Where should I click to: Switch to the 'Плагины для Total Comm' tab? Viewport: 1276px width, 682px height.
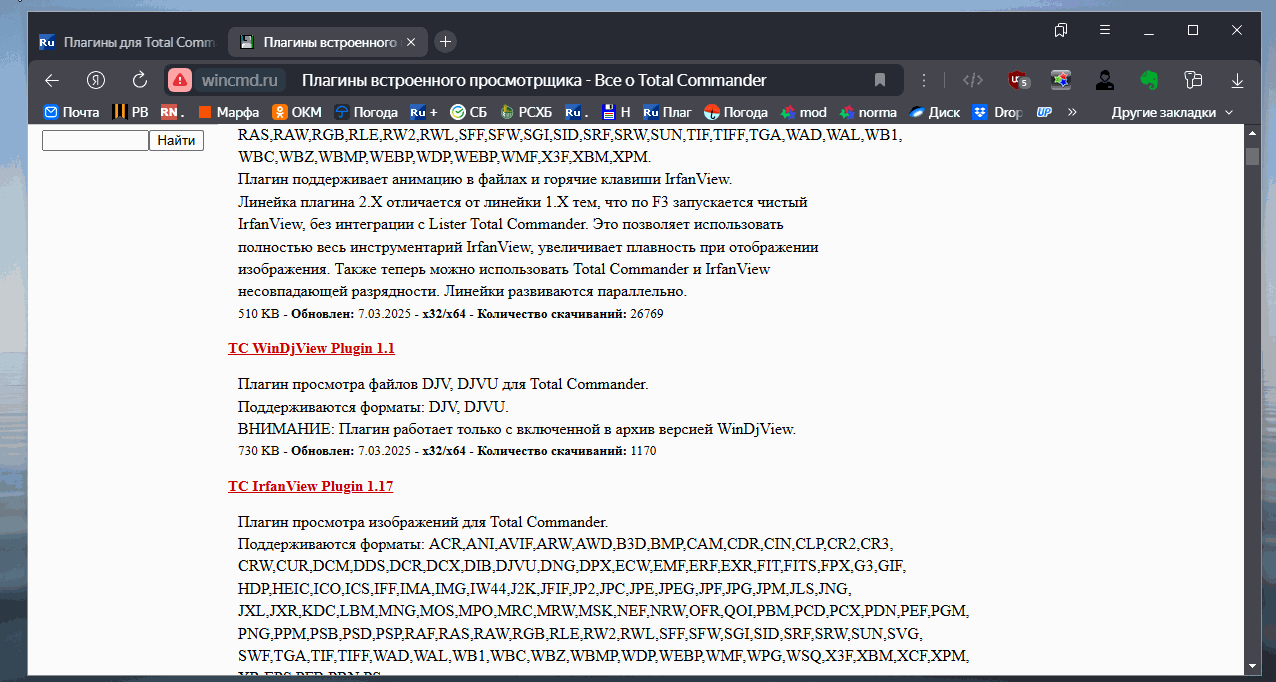[x=127, y=42]
